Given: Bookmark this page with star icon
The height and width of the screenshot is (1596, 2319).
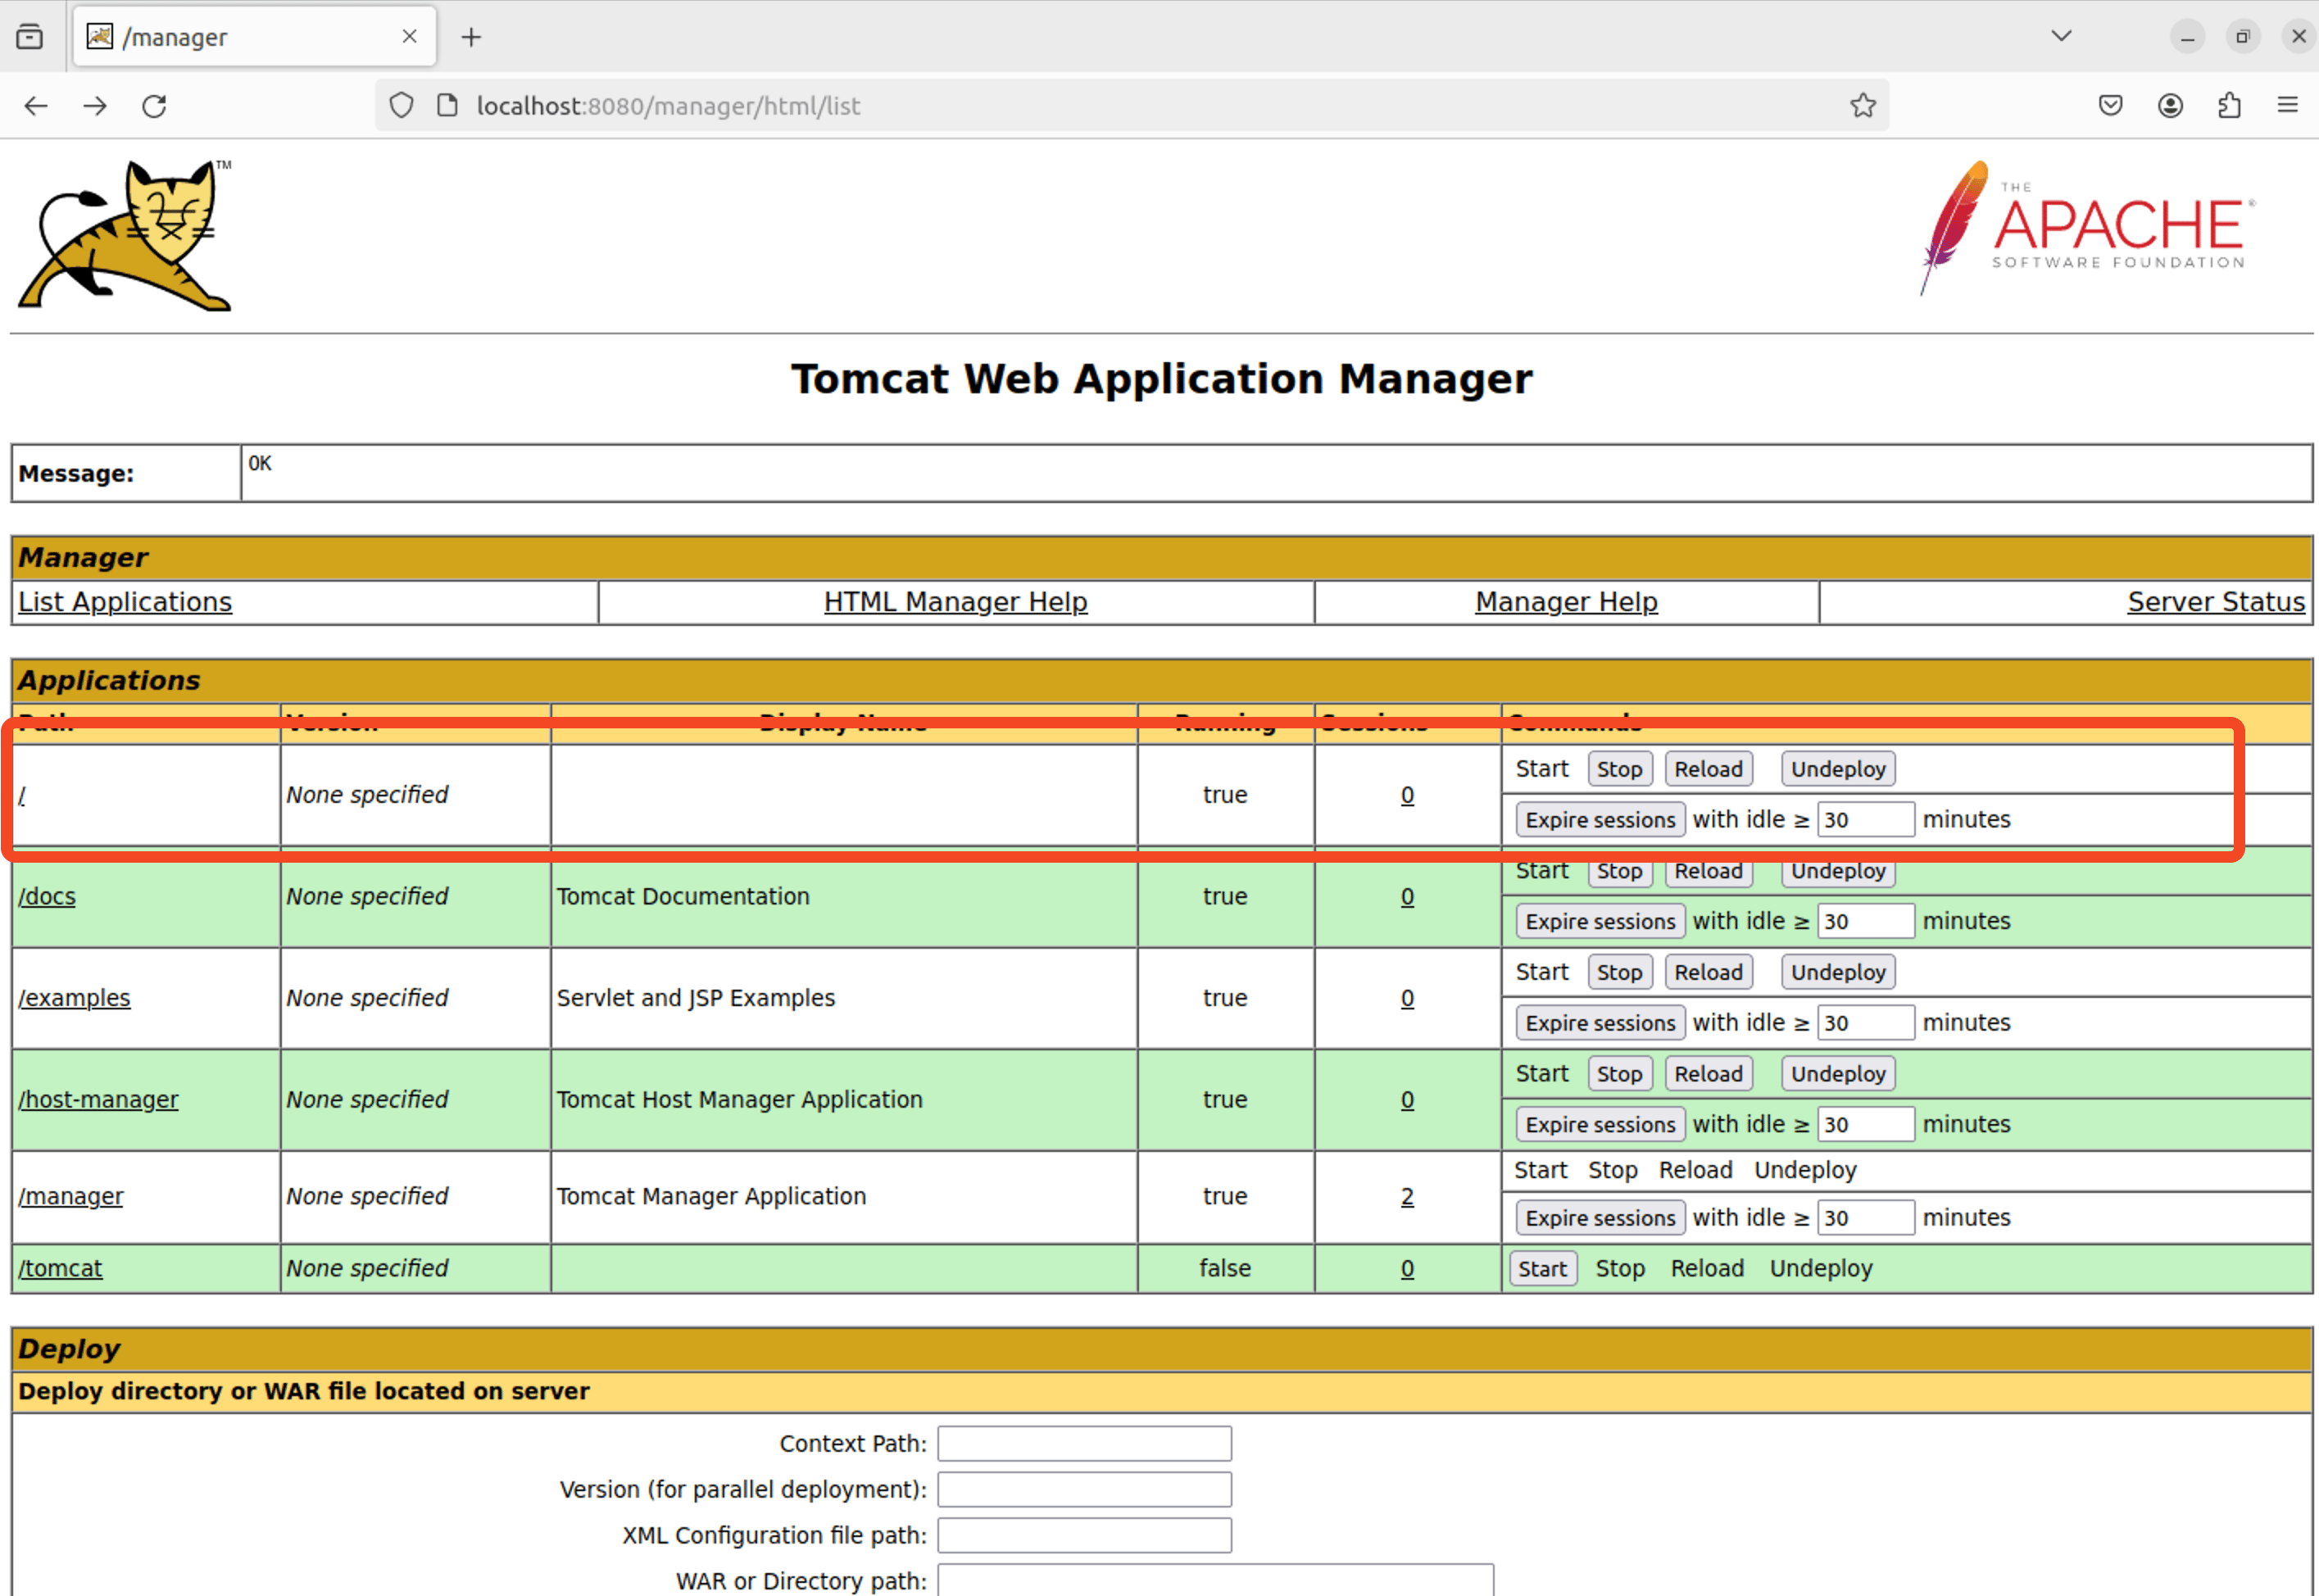Looking at the screenshot, I should click(x=1862, y=106).
